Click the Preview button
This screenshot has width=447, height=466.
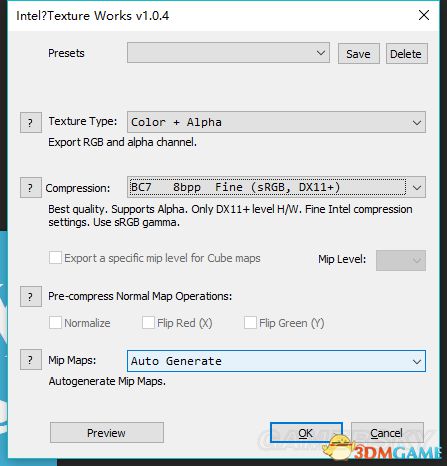pos(107,433)
